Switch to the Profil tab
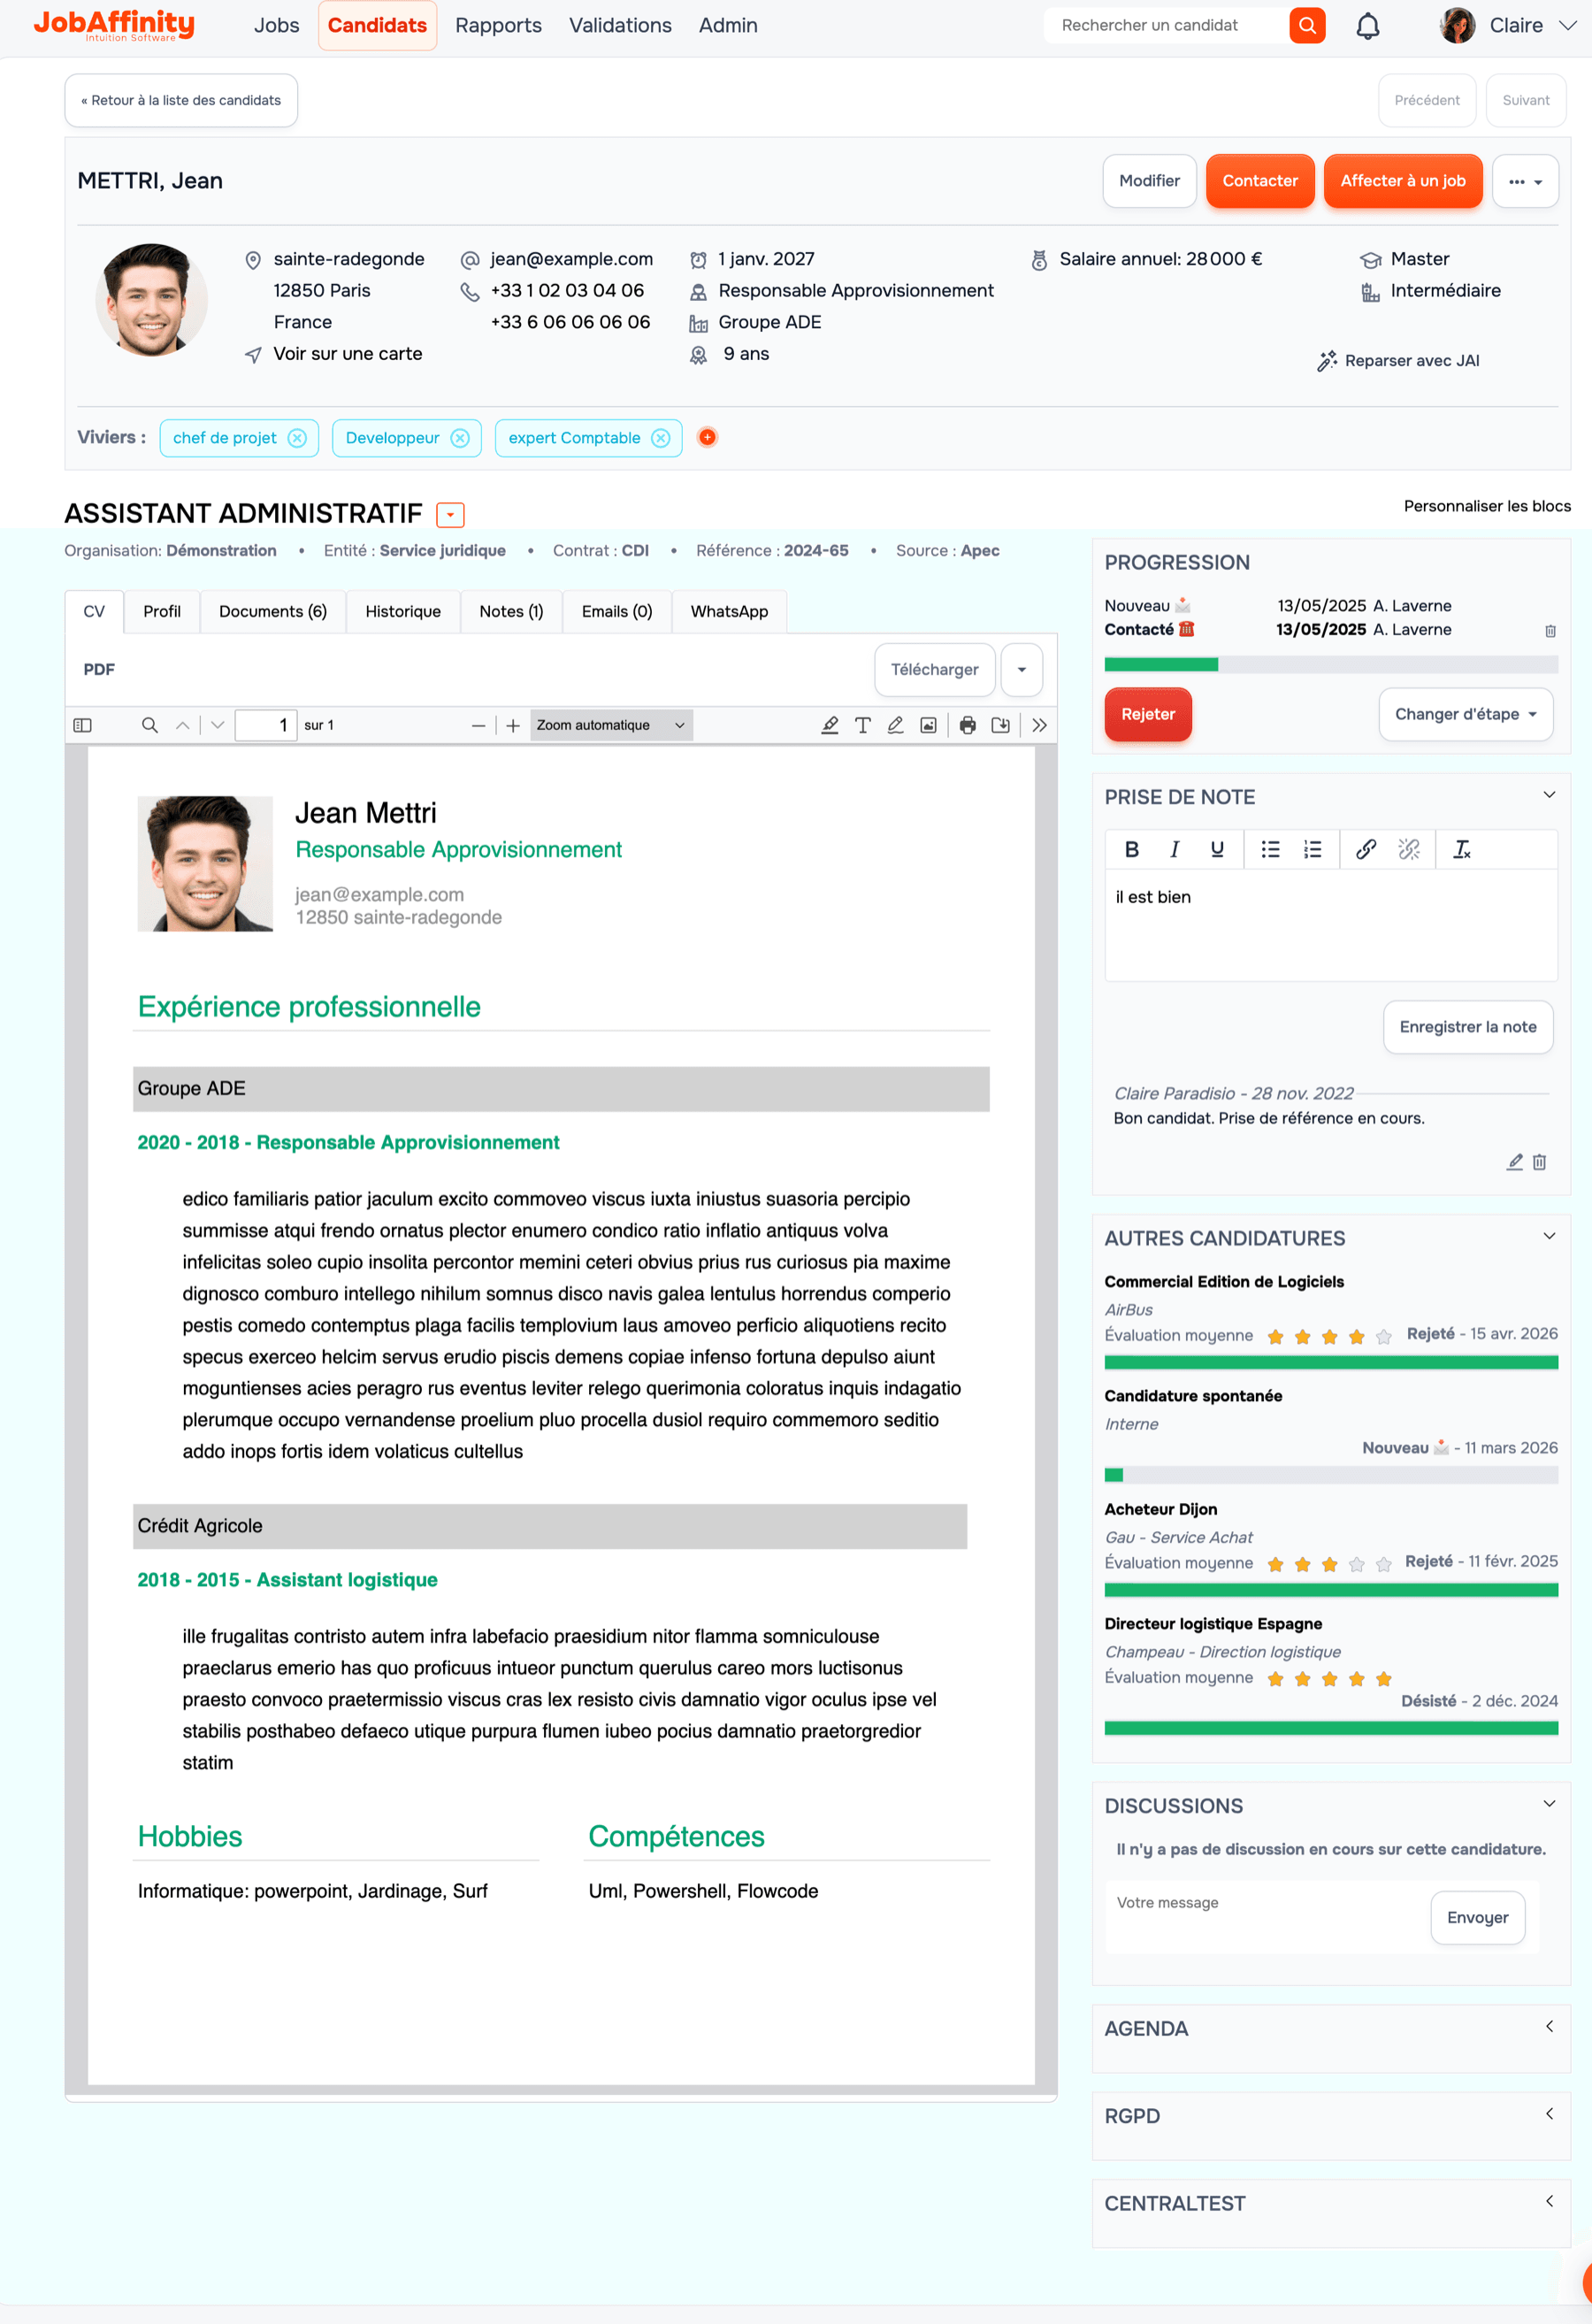This screenshot has height=2324, width=1592. (x=162, y=612)
